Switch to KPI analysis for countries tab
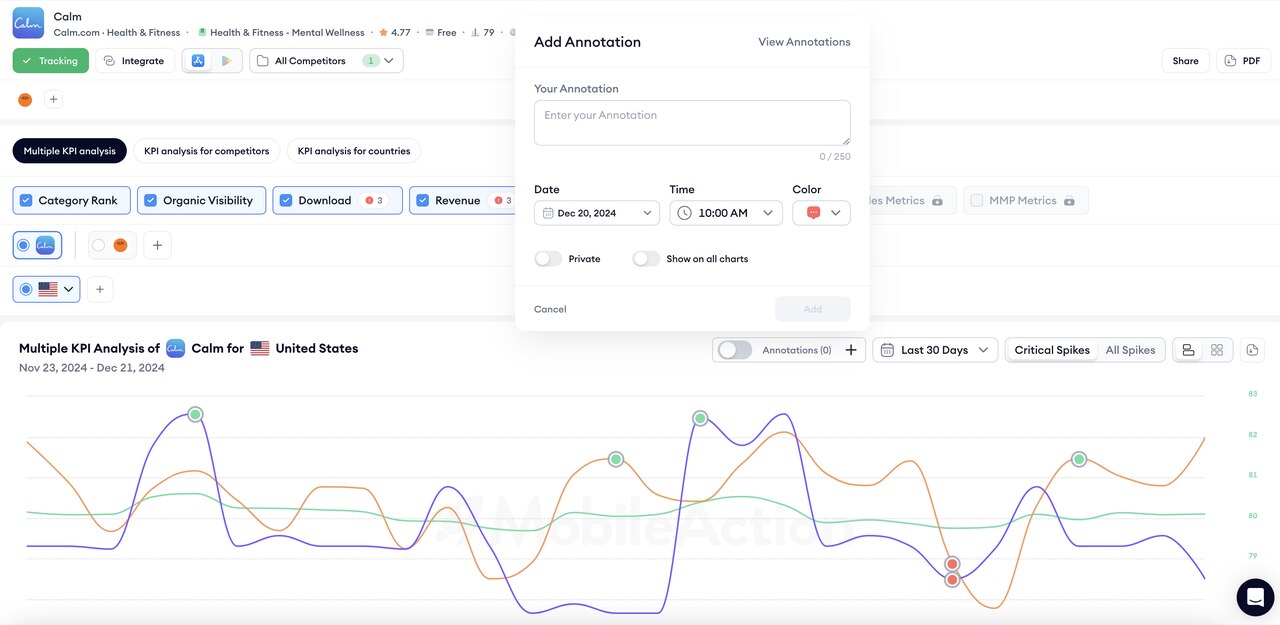Viewport: 1280px width, 625px height. tap(354, 151)
